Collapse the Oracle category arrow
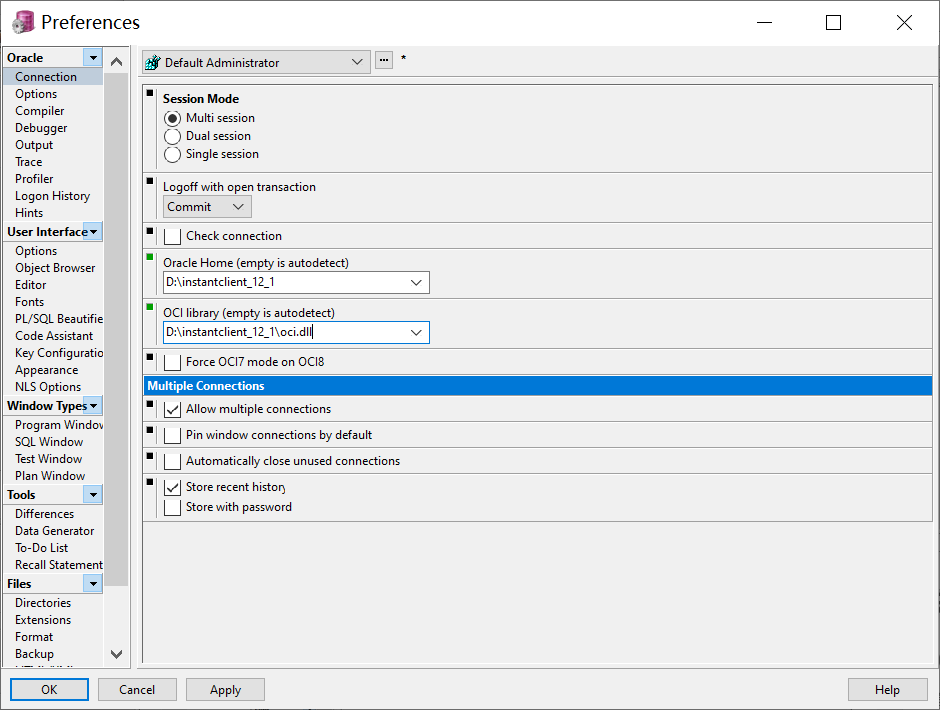The width and height of the screenshot is (940, 710). pos(93,58)
